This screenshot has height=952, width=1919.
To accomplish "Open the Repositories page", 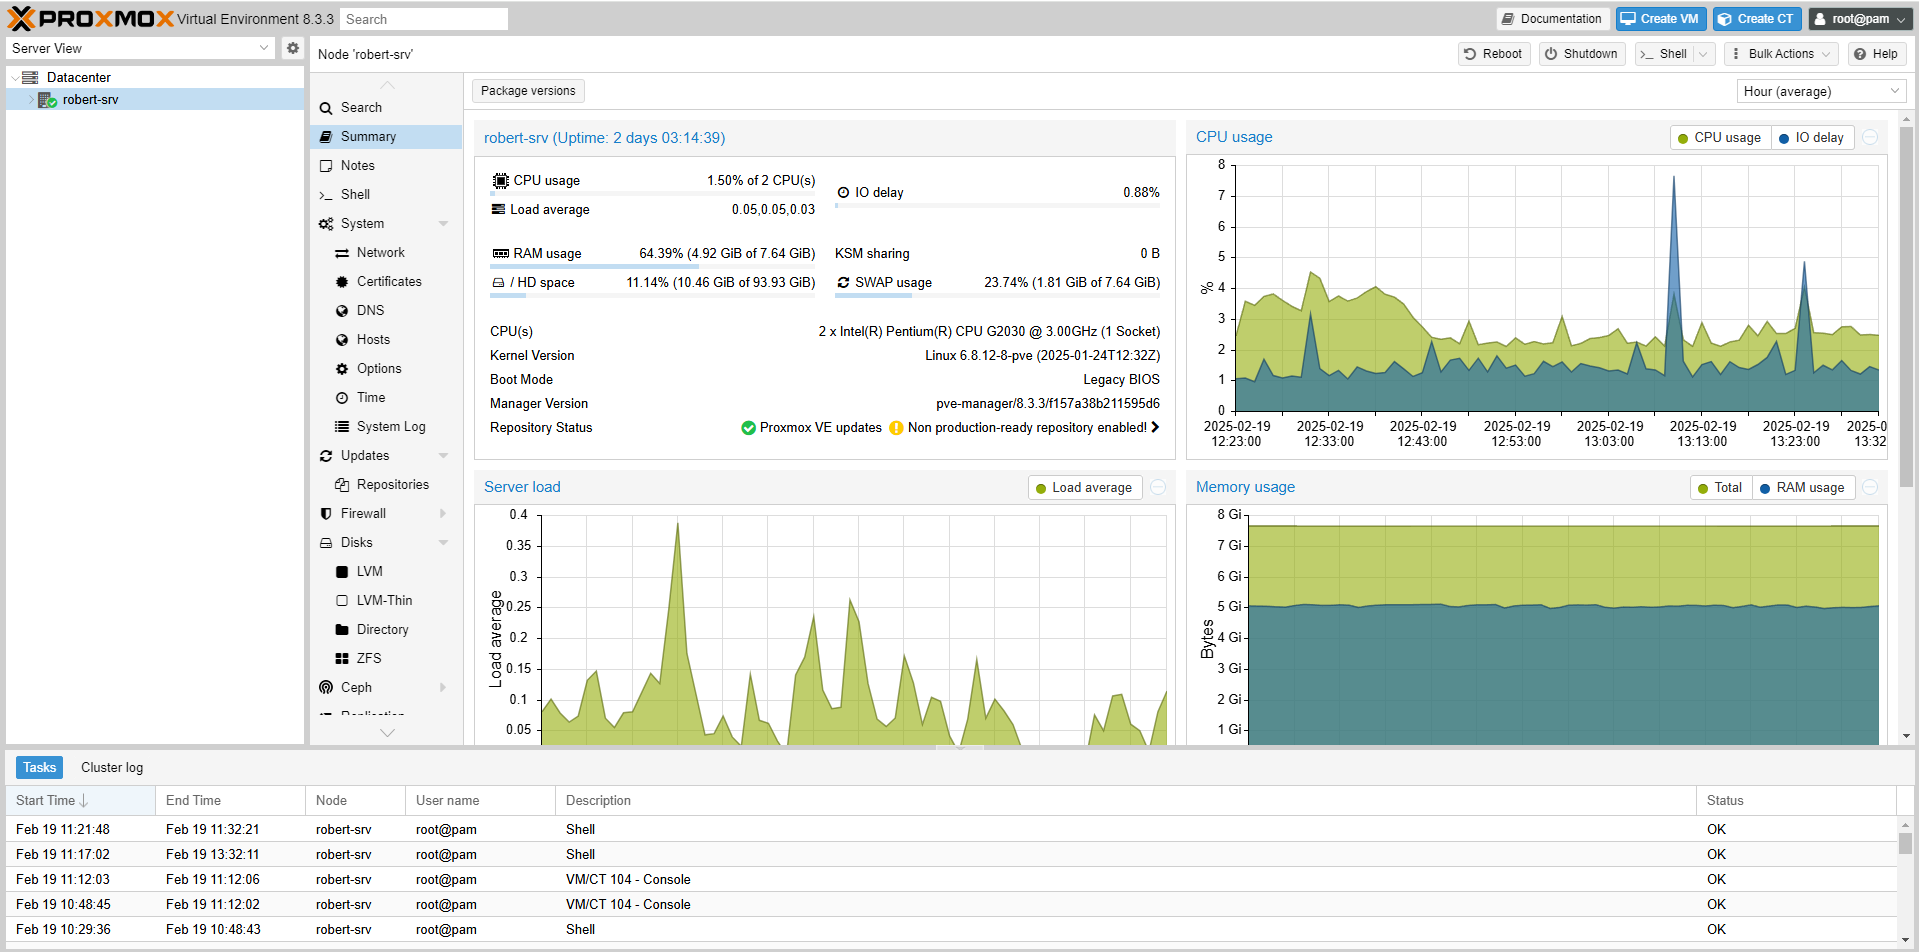I will point(392,485).
